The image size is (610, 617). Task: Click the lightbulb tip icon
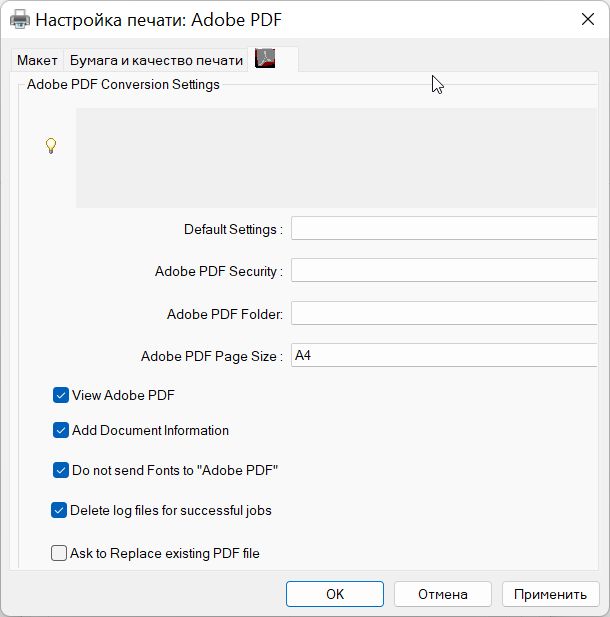[51, 146]
